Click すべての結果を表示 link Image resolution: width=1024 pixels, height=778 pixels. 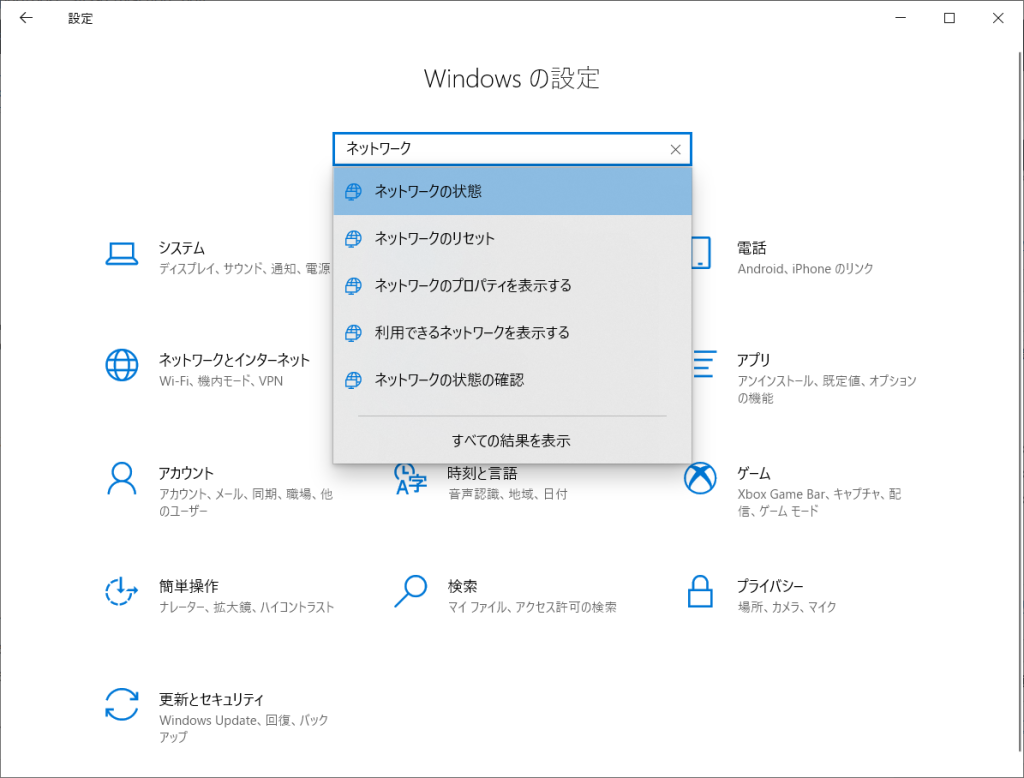tap(511, 441)
